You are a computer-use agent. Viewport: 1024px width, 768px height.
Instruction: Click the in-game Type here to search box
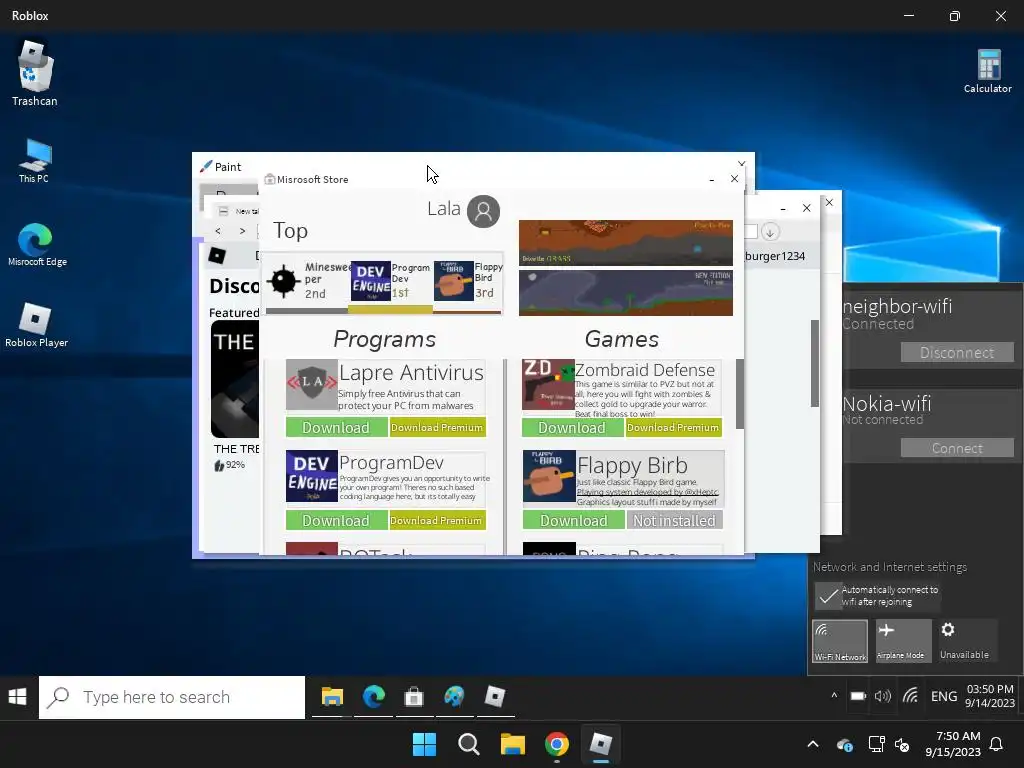172,697
